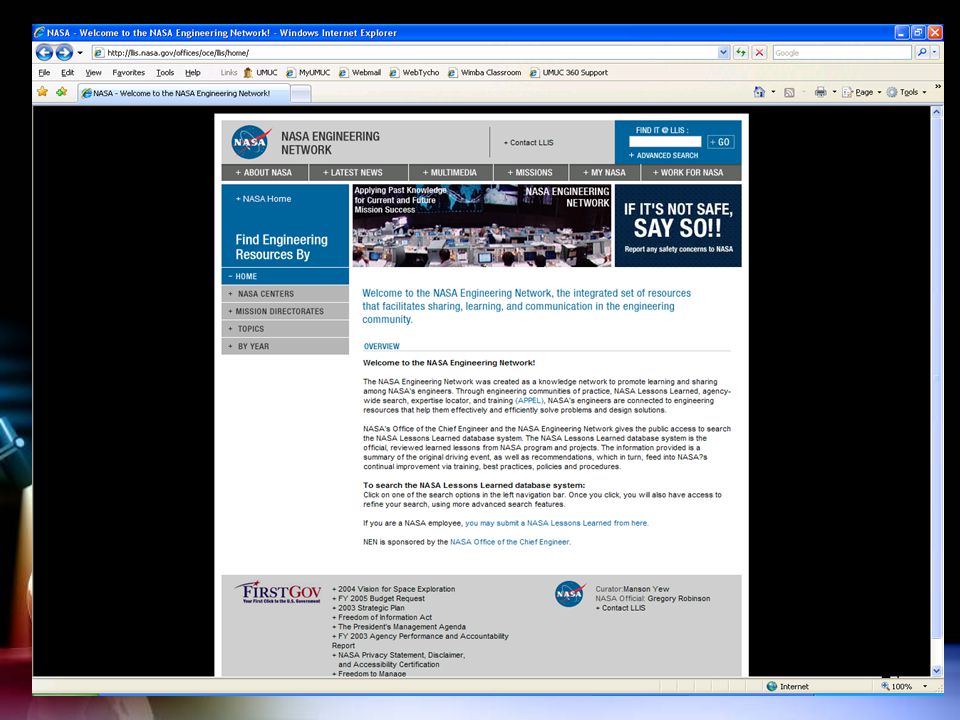960x720 pixels.
Task: Open the Favorites menu
Action: pos(129,72)
